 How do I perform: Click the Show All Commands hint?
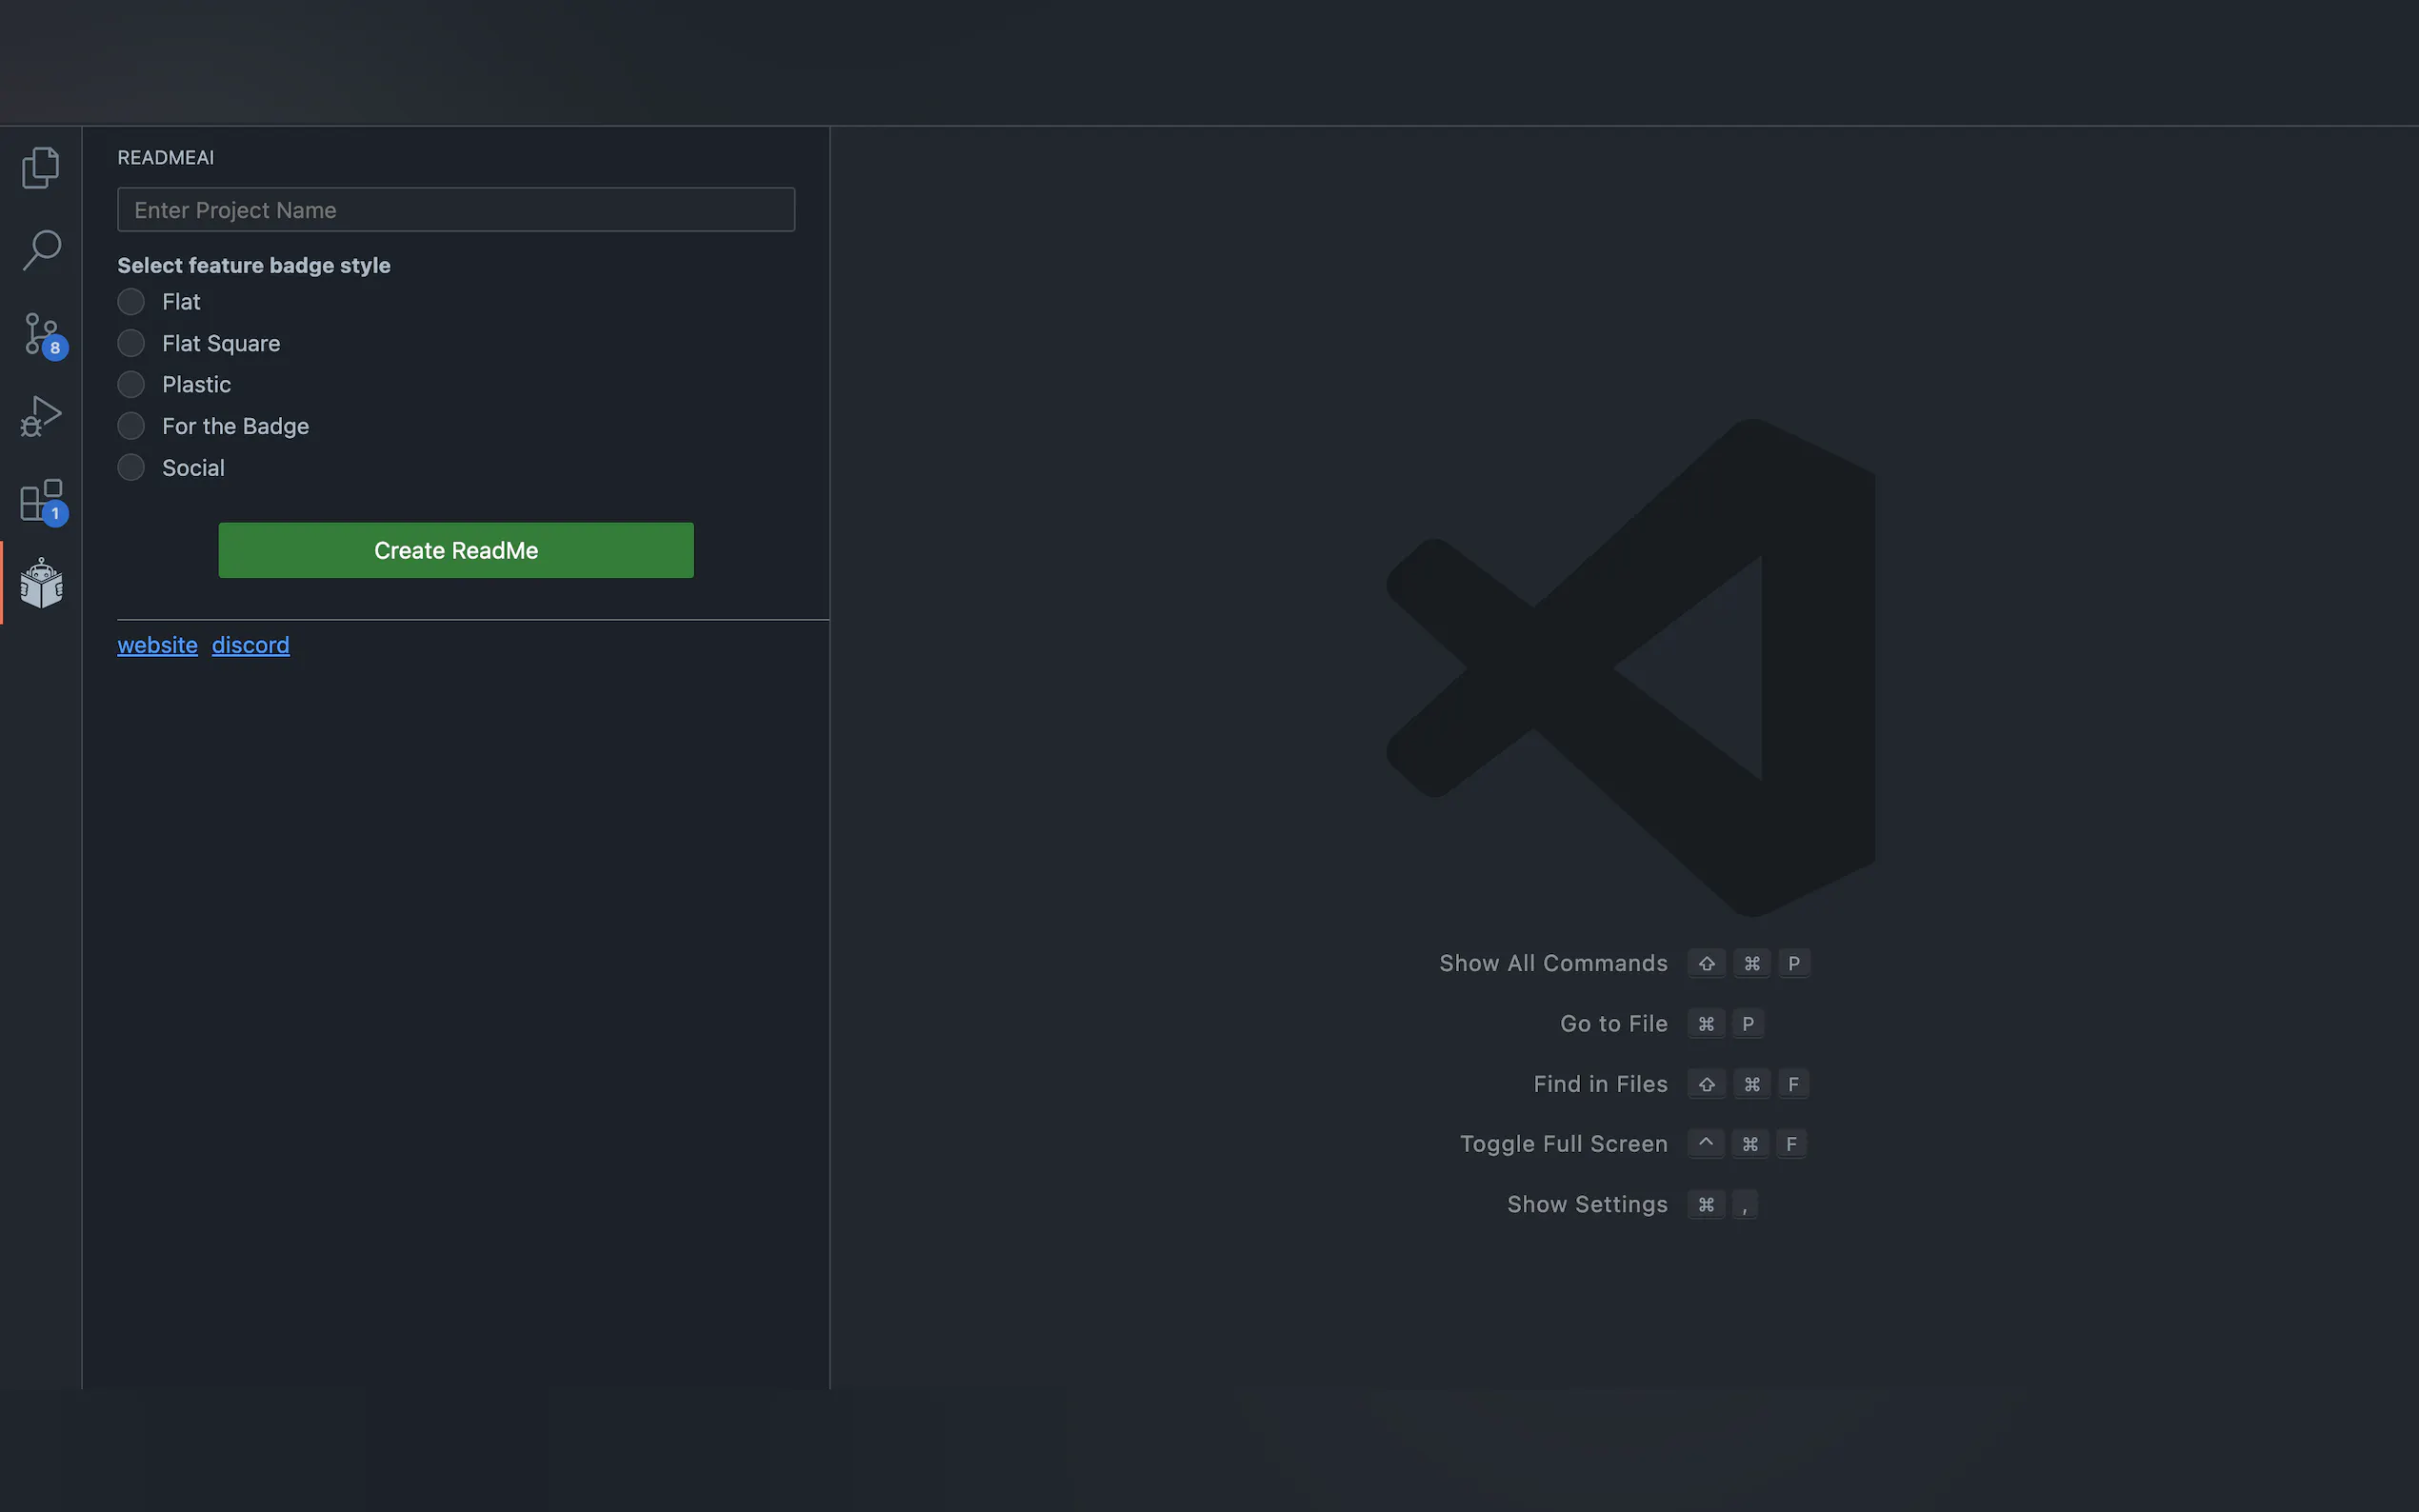click(x=1553, y=963)
